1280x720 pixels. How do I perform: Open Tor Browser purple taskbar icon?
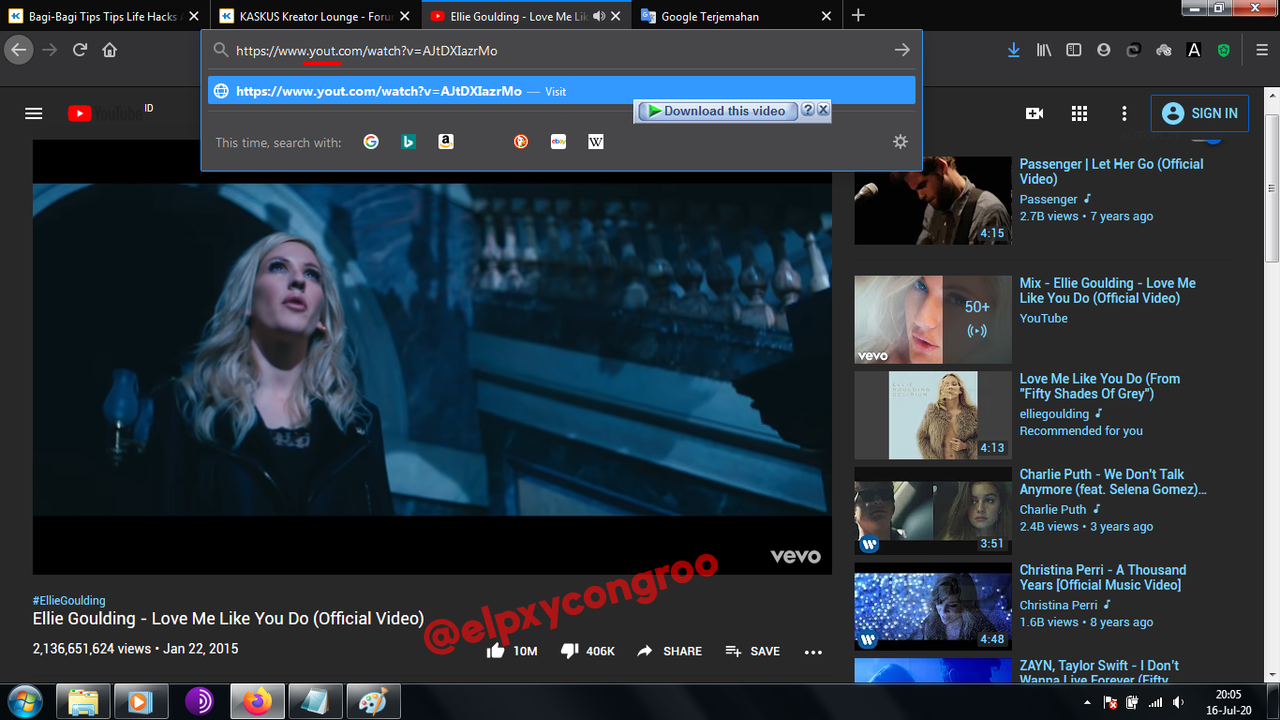pyautogui.click(x=199, y=702)
